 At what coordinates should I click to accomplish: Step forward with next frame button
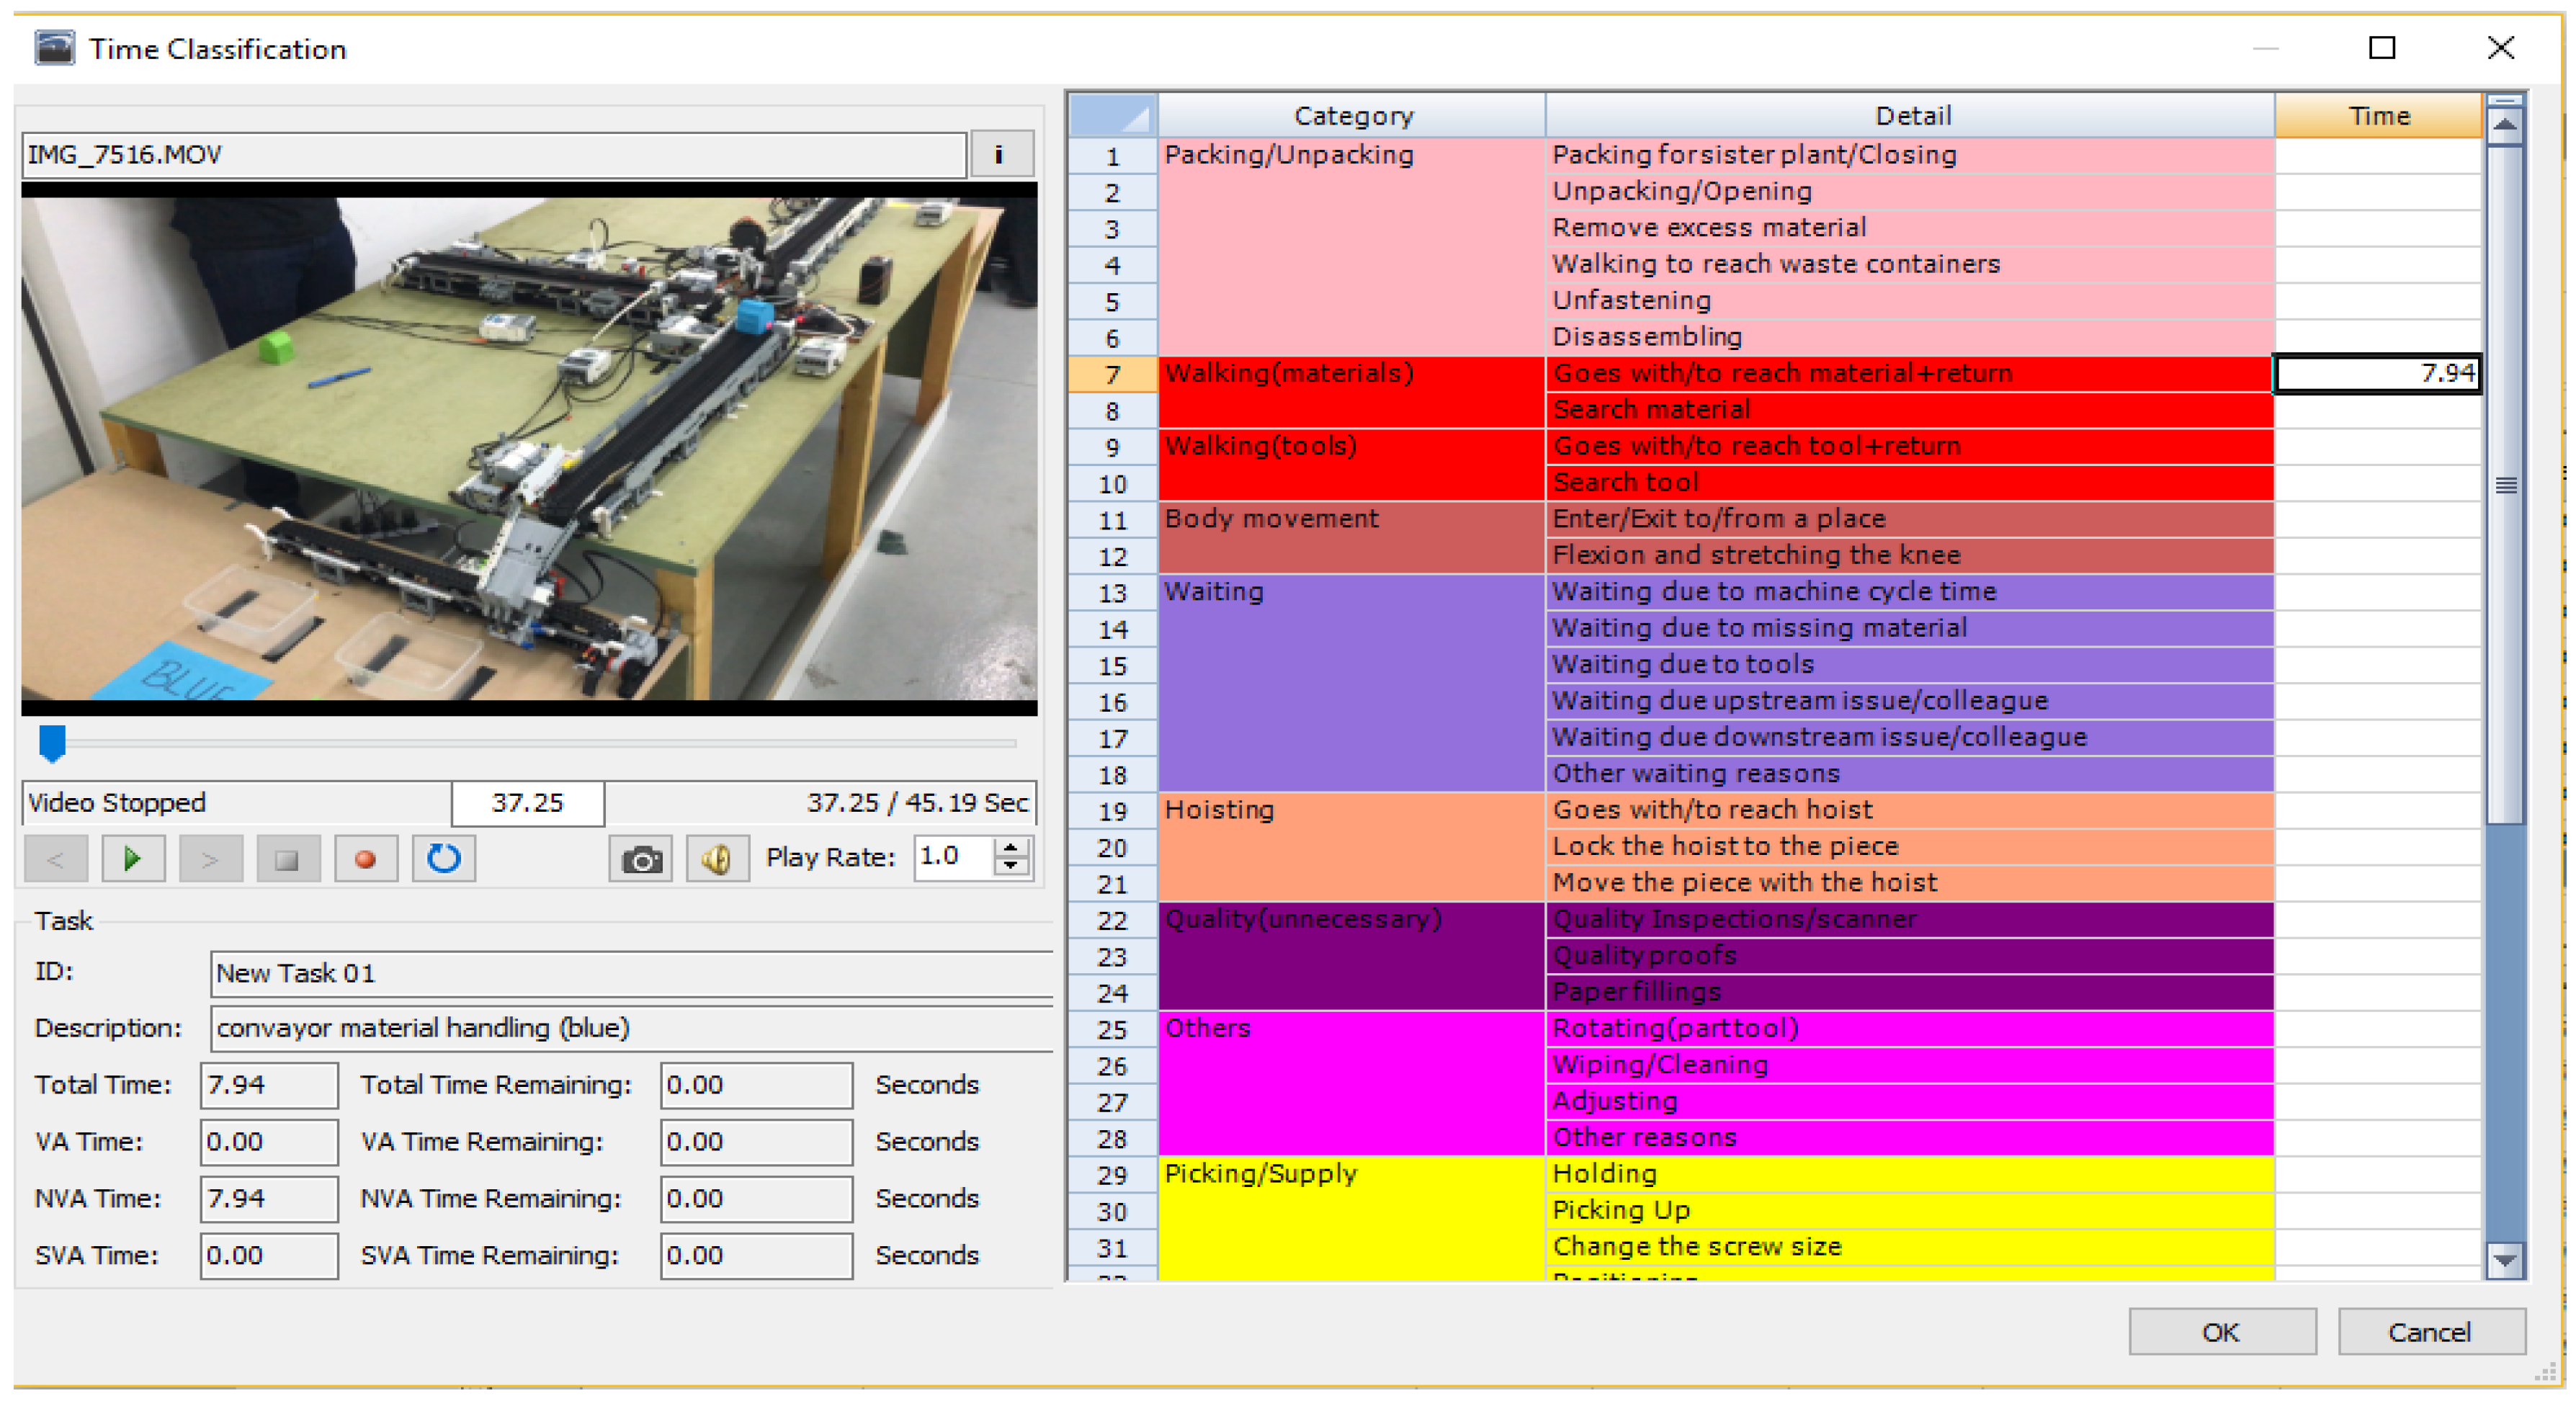coord(209,859)
